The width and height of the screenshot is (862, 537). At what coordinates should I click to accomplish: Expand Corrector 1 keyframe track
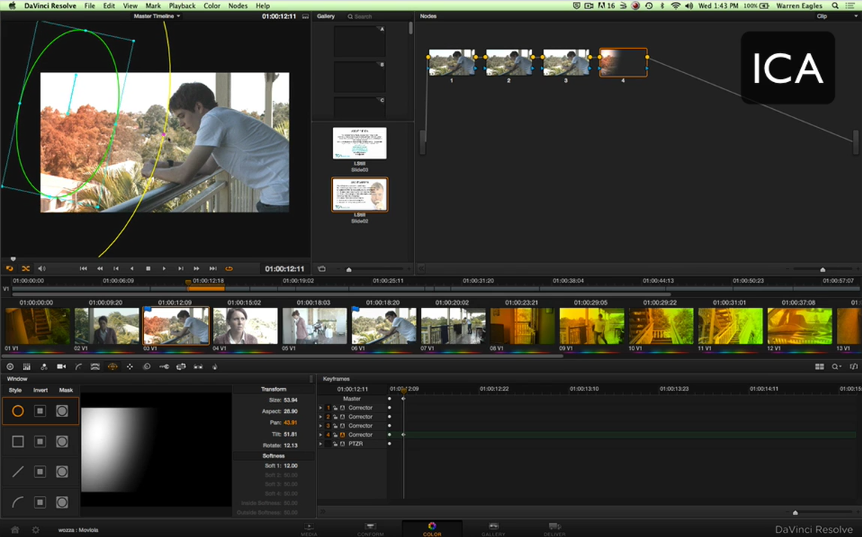tap(321, 408)
